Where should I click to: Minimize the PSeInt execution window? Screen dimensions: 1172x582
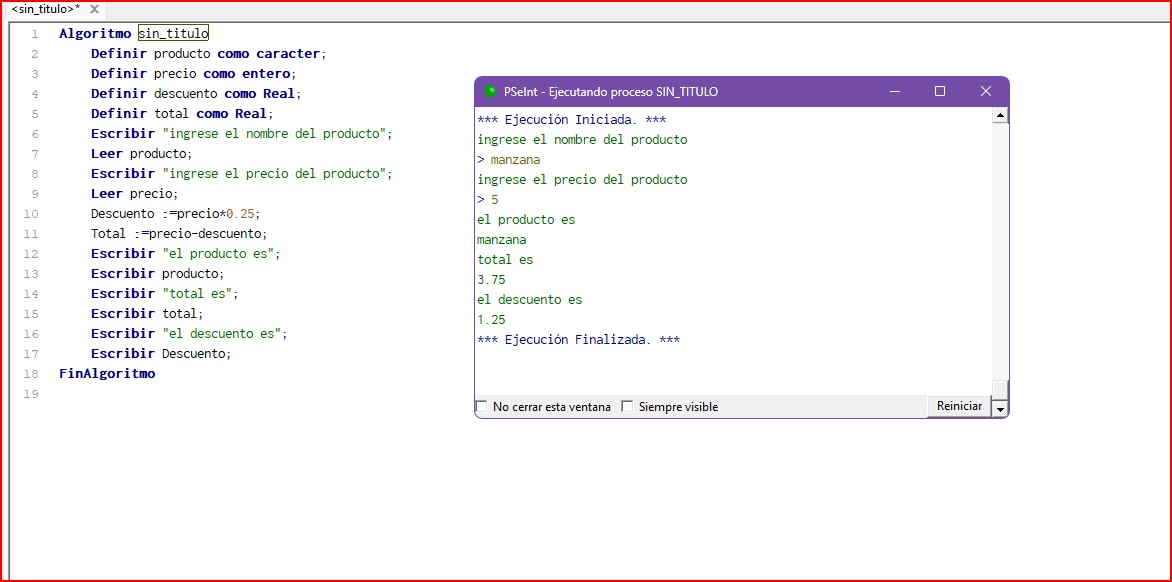(x=893, y=92)
